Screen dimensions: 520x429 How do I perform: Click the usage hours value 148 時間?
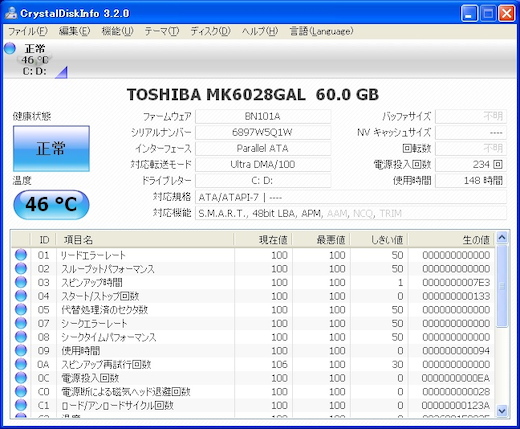(471, 181)
